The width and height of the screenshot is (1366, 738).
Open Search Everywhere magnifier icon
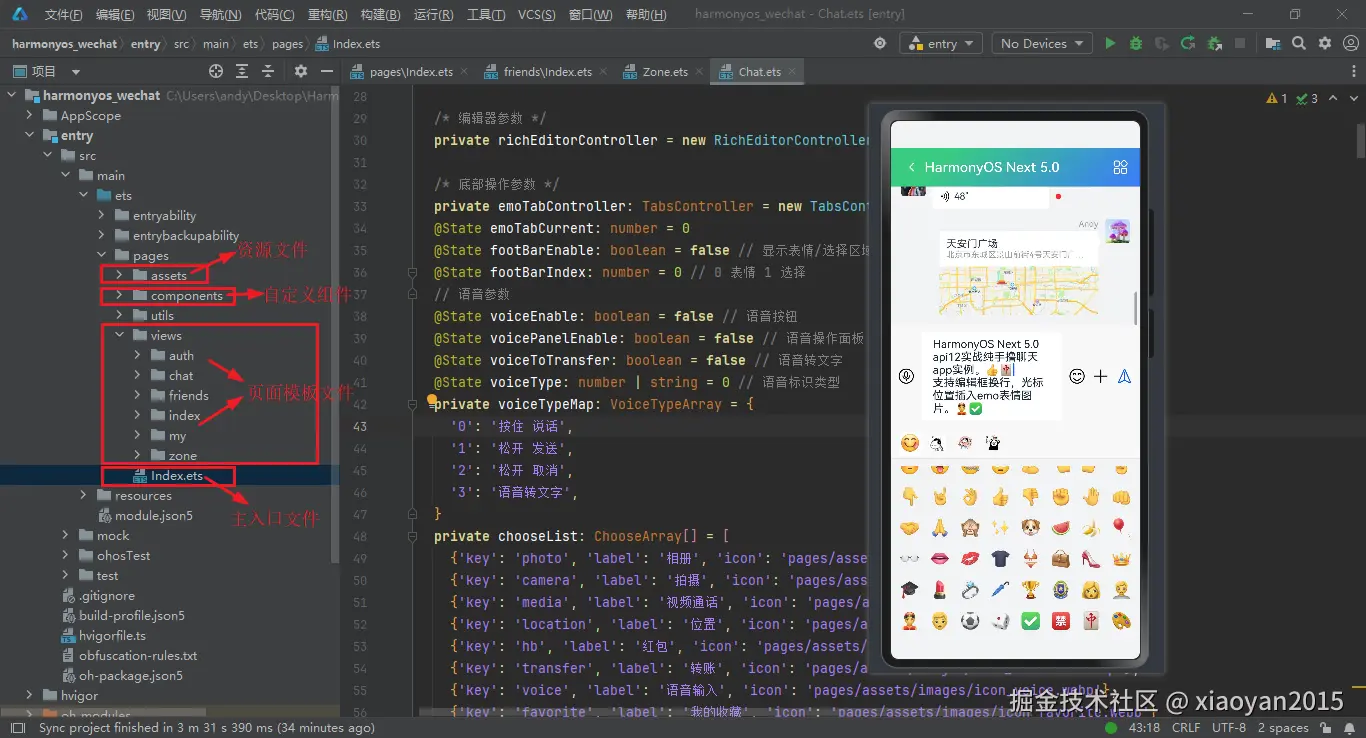(1299, 44)
